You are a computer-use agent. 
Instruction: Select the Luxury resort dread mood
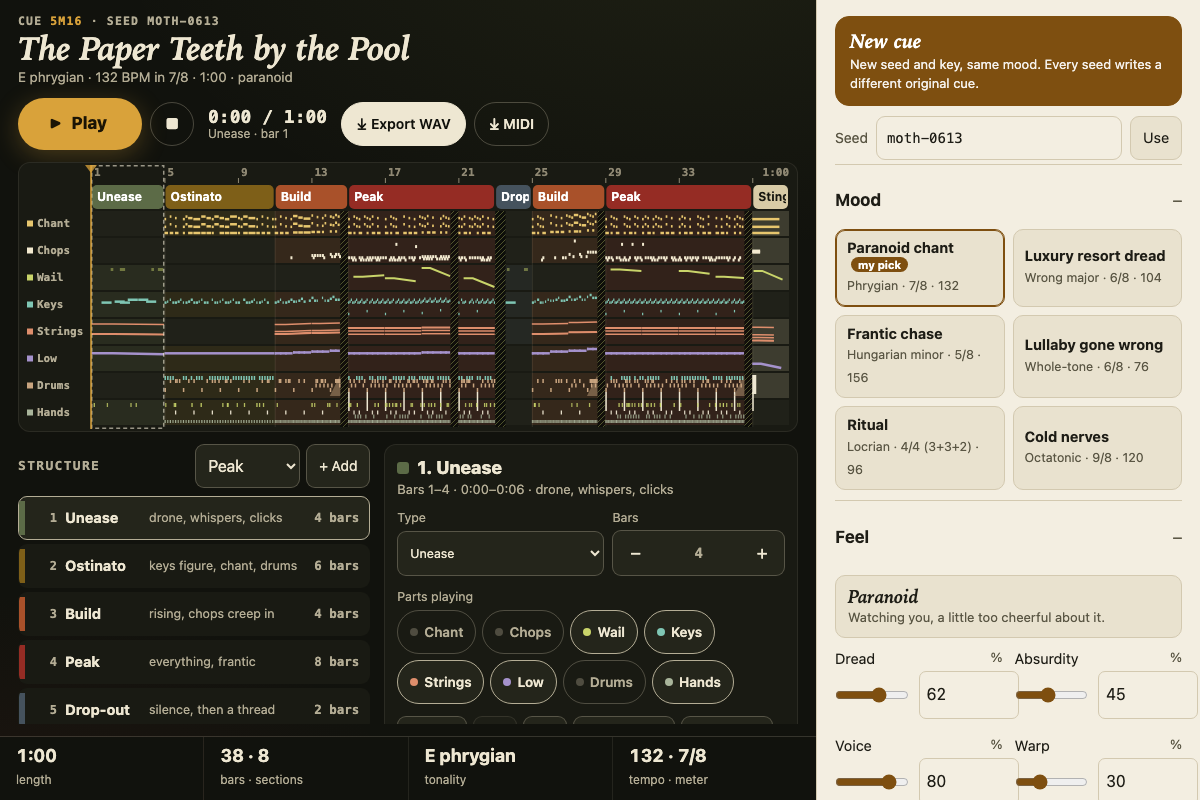click(1097, 268)
